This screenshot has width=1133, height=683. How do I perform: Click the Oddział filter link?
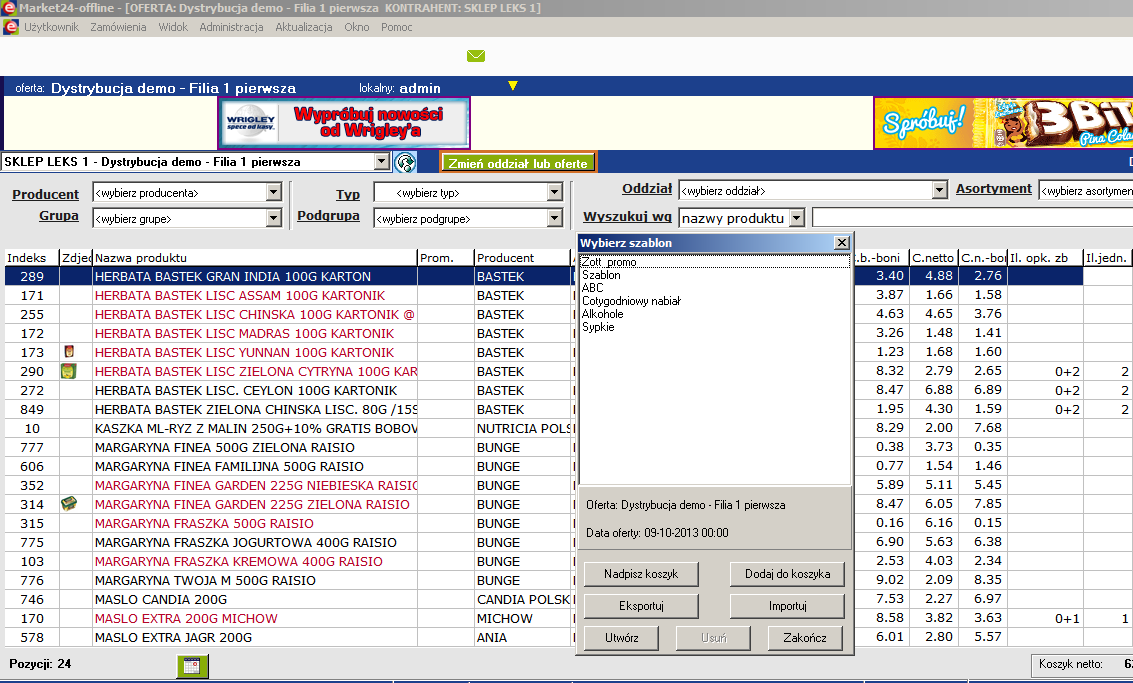click(x=647, y=189)
